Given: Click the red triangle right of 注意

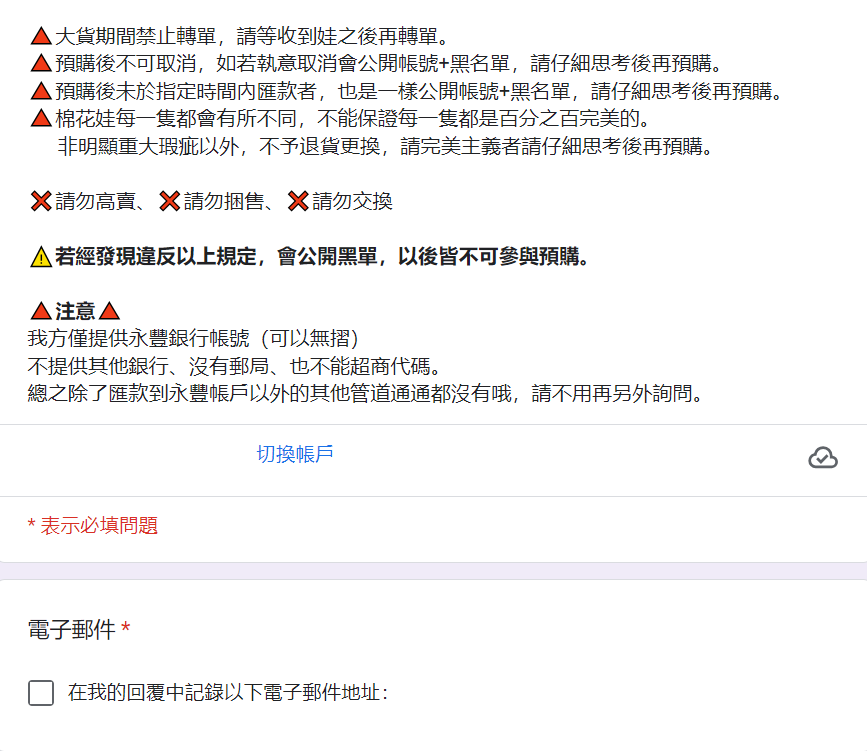Looking at the screenshot, I should [x=109, y=311].
